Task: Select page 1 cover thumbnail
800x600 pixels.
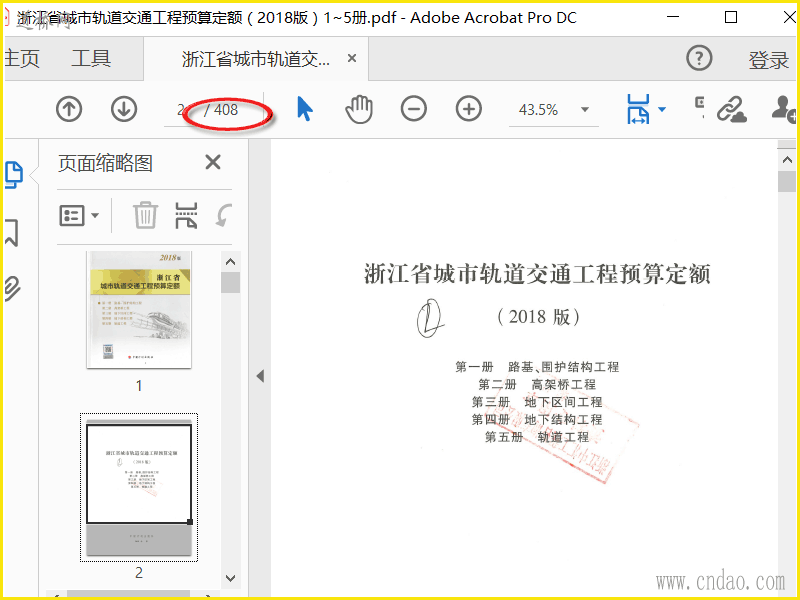Action: (139, 309)
